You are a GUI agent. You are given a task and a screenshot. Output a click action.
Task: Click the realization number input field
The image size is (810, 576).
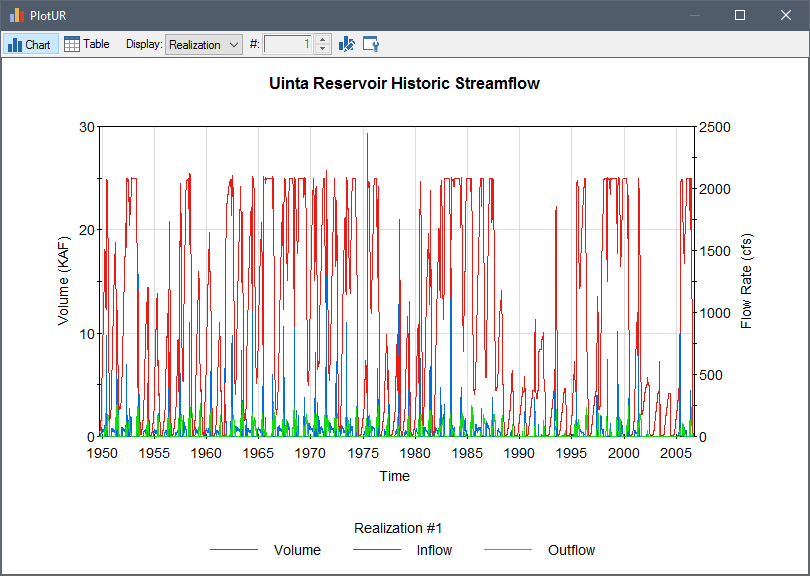pos(288,44)
